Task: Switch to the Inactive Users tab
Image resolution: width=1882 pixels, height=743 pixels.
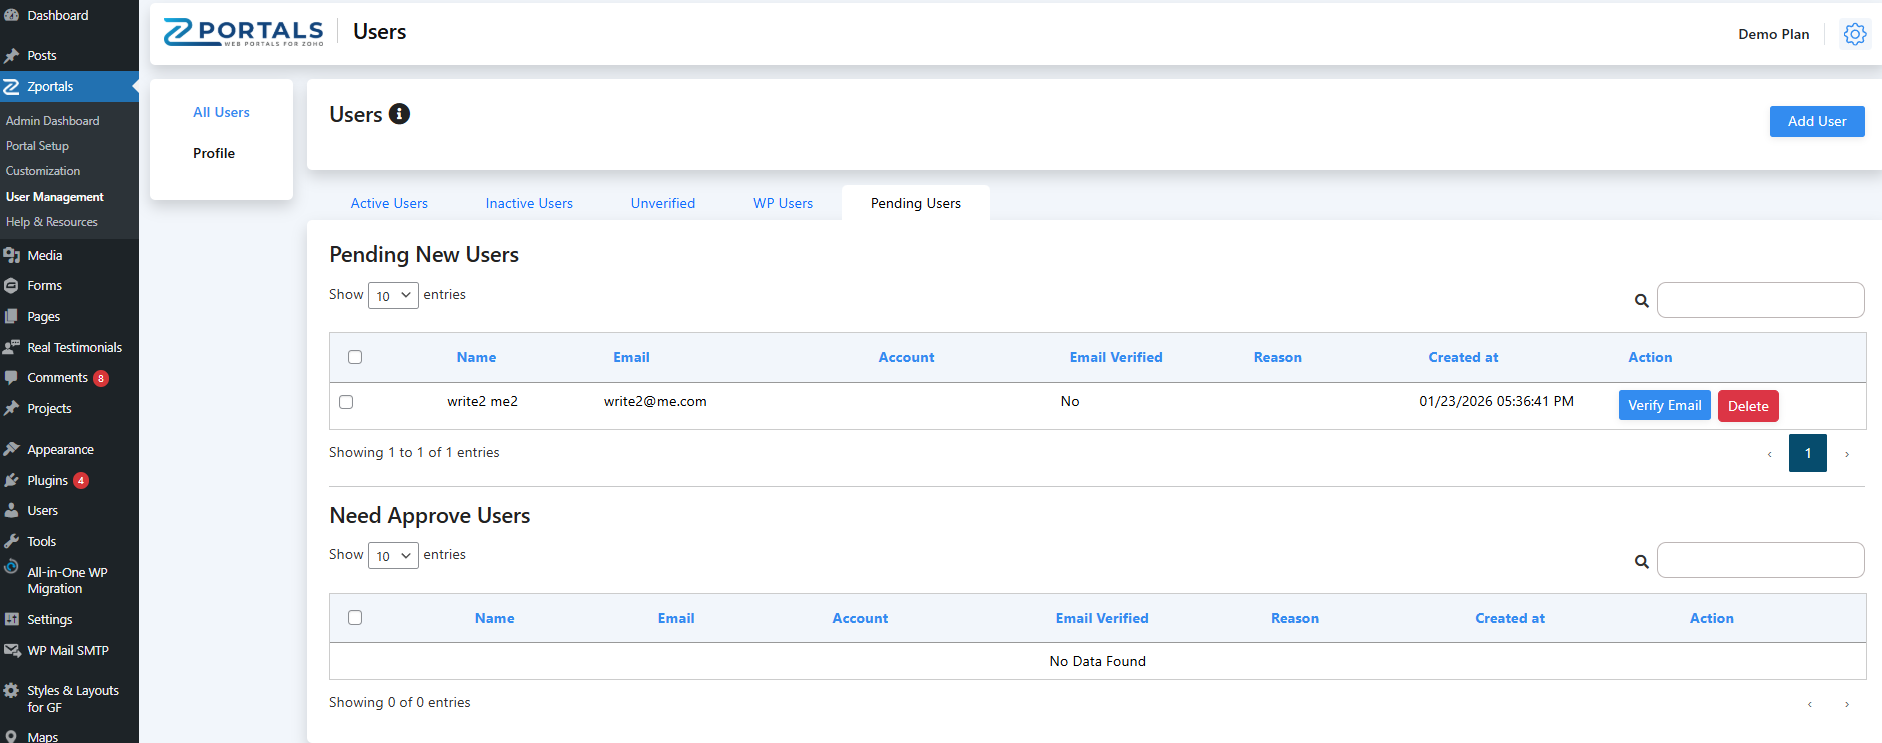Action: coord(529,203)
